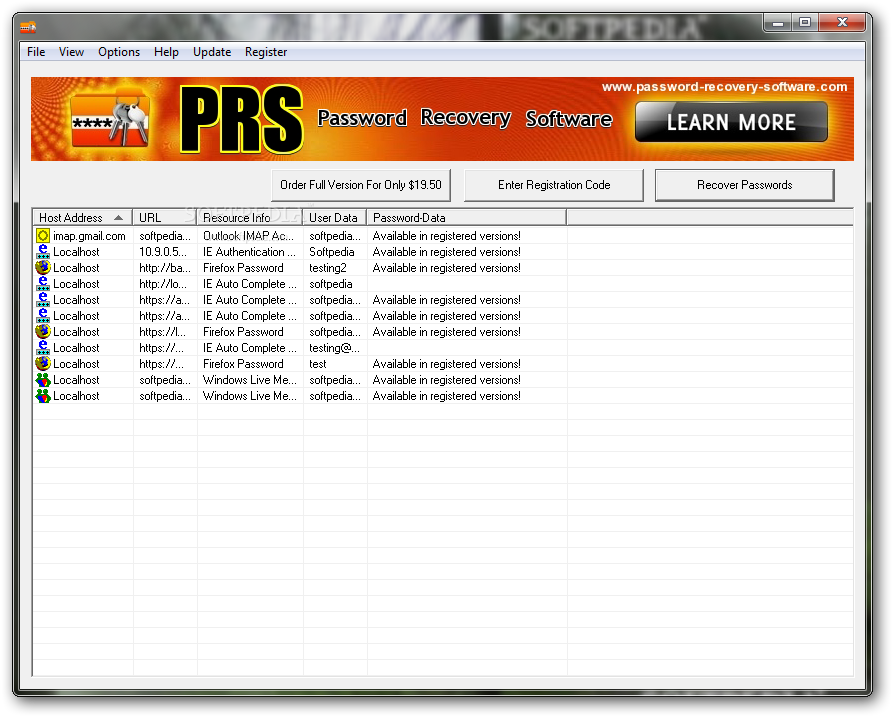Click the testing2 user data cell
The image size is (893, 717).
pos(327,268)
